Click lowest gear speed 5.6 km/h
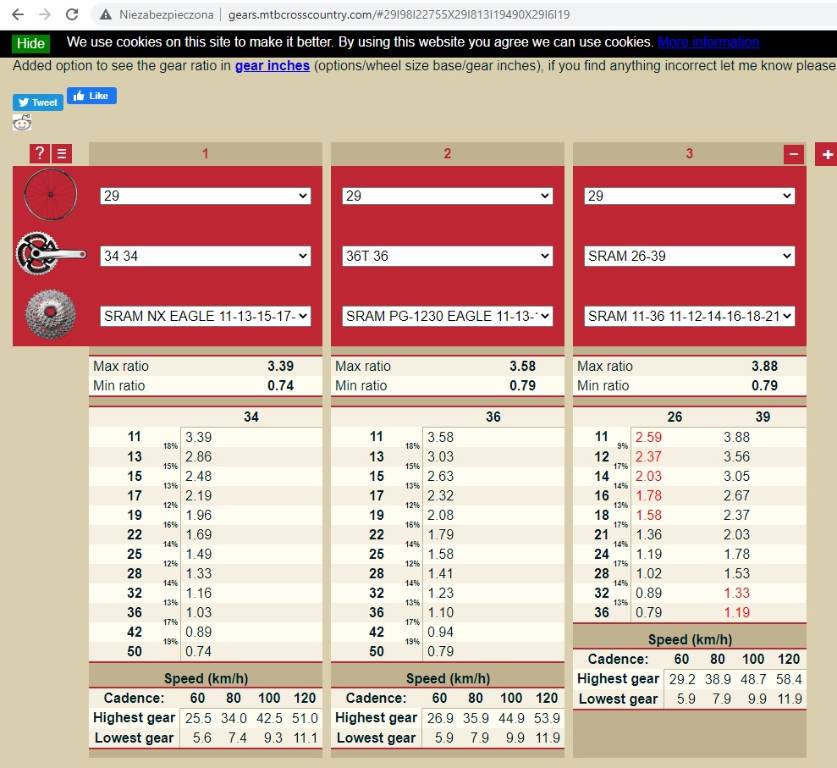This screenshot has width=837, height=768. (x=202, y=738)
